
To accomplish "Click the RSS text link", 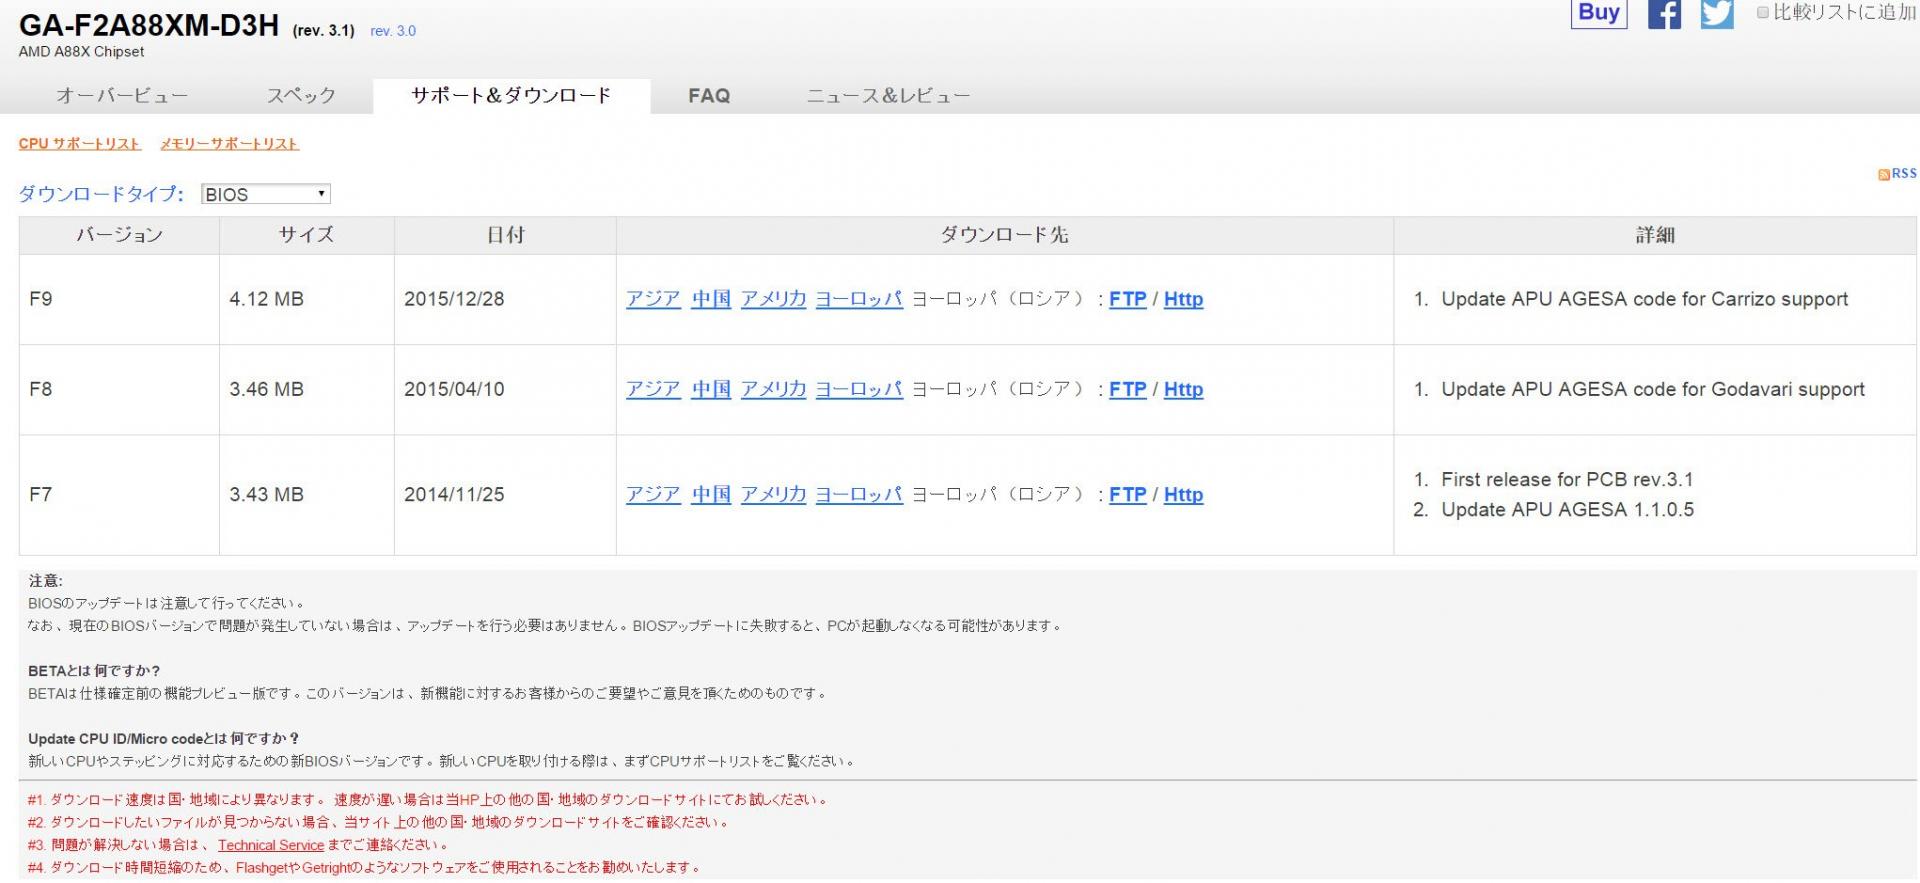I will coord(1904,174).
